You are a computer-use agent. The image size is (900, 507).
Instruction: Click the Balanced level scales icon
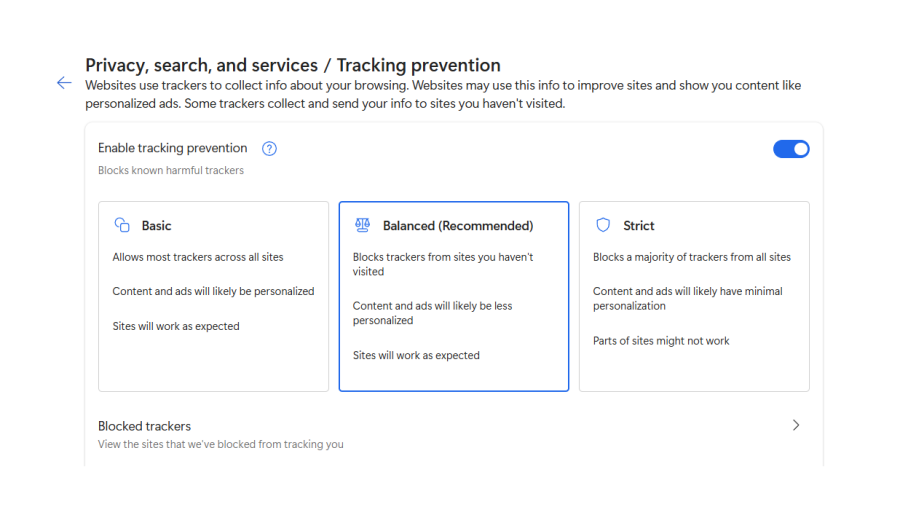coord(362,225)
